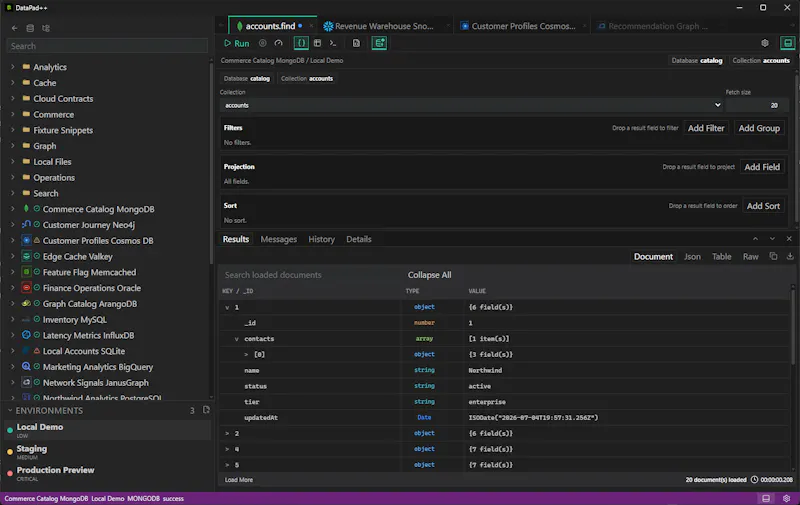Expand the Fixture Snippets folder
The image size is (800, 505).
point(13,130)
